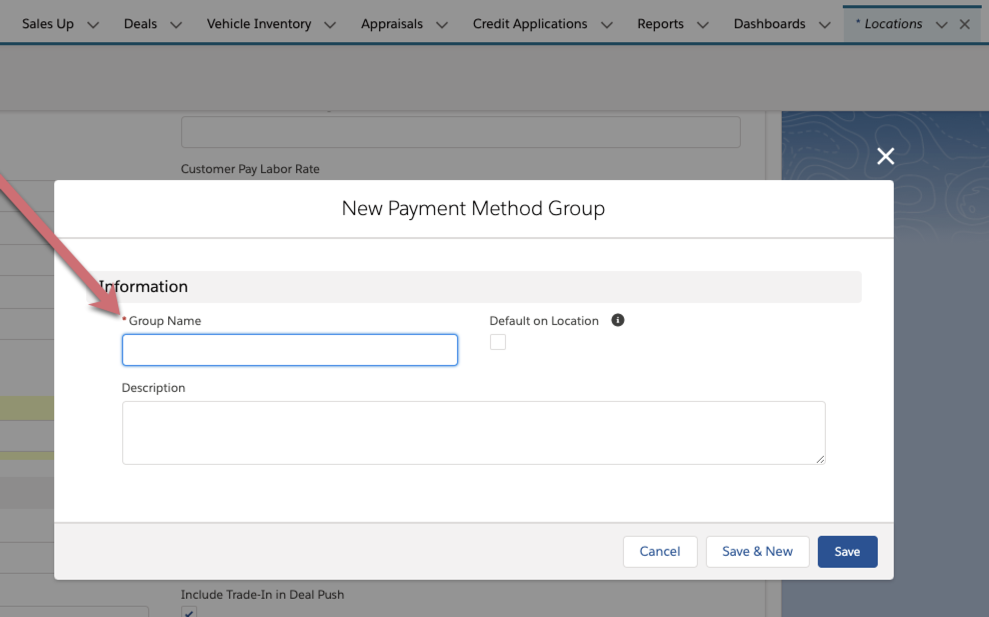Click the blue Save button
The image size is (989, 617).
[847, 551]
